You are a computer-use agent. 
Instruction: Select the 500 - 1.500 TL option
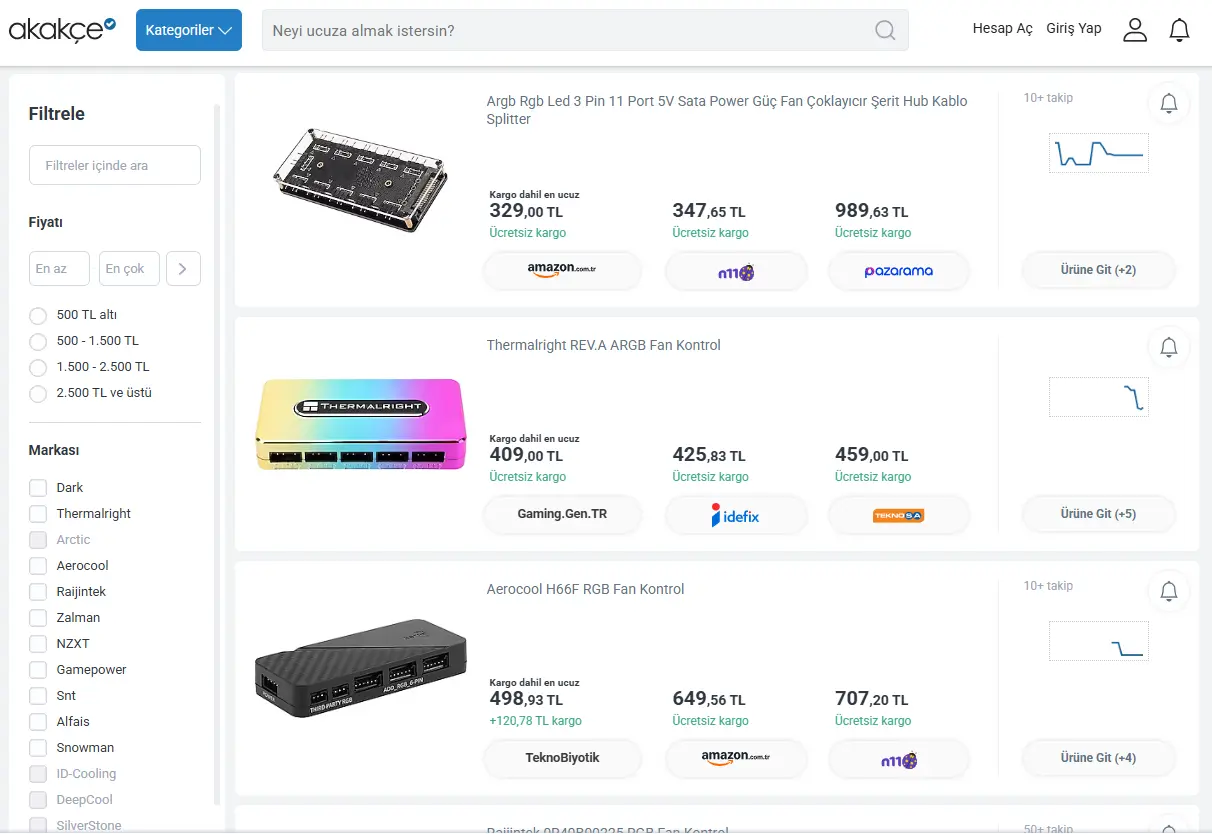click(x=38, y=341)
